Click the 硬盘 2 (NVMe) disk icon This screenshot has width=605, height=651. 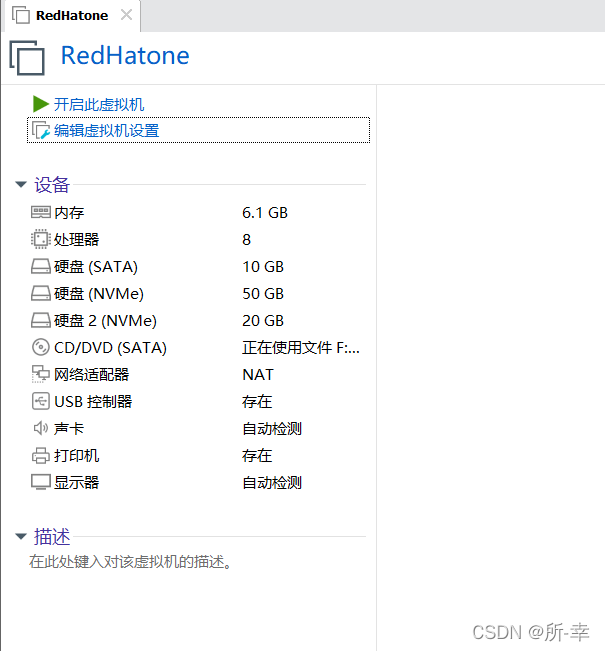click(41, 321)
